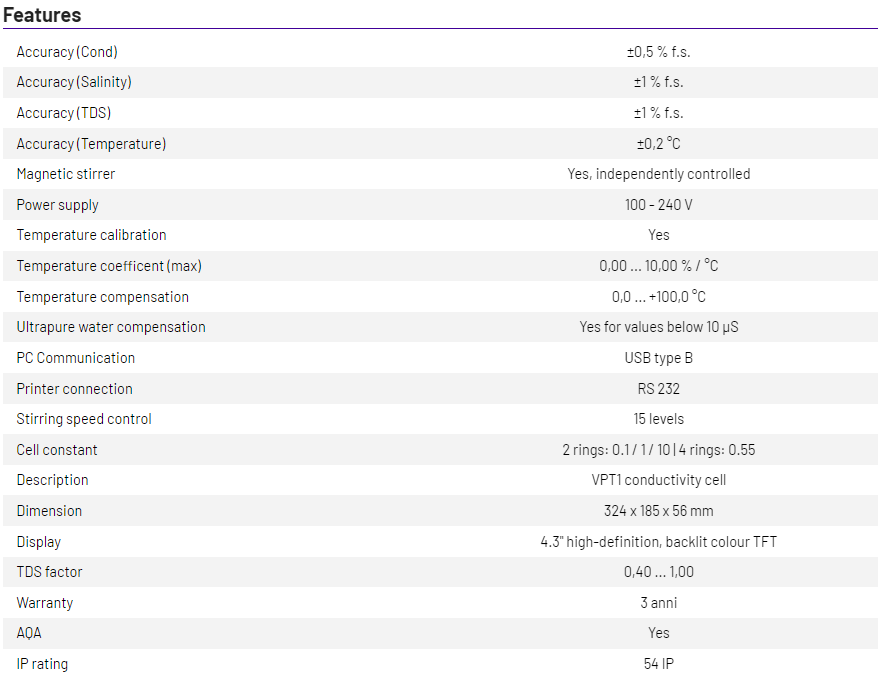Click the Power supply 100 - 240 V value

point(658,205)
